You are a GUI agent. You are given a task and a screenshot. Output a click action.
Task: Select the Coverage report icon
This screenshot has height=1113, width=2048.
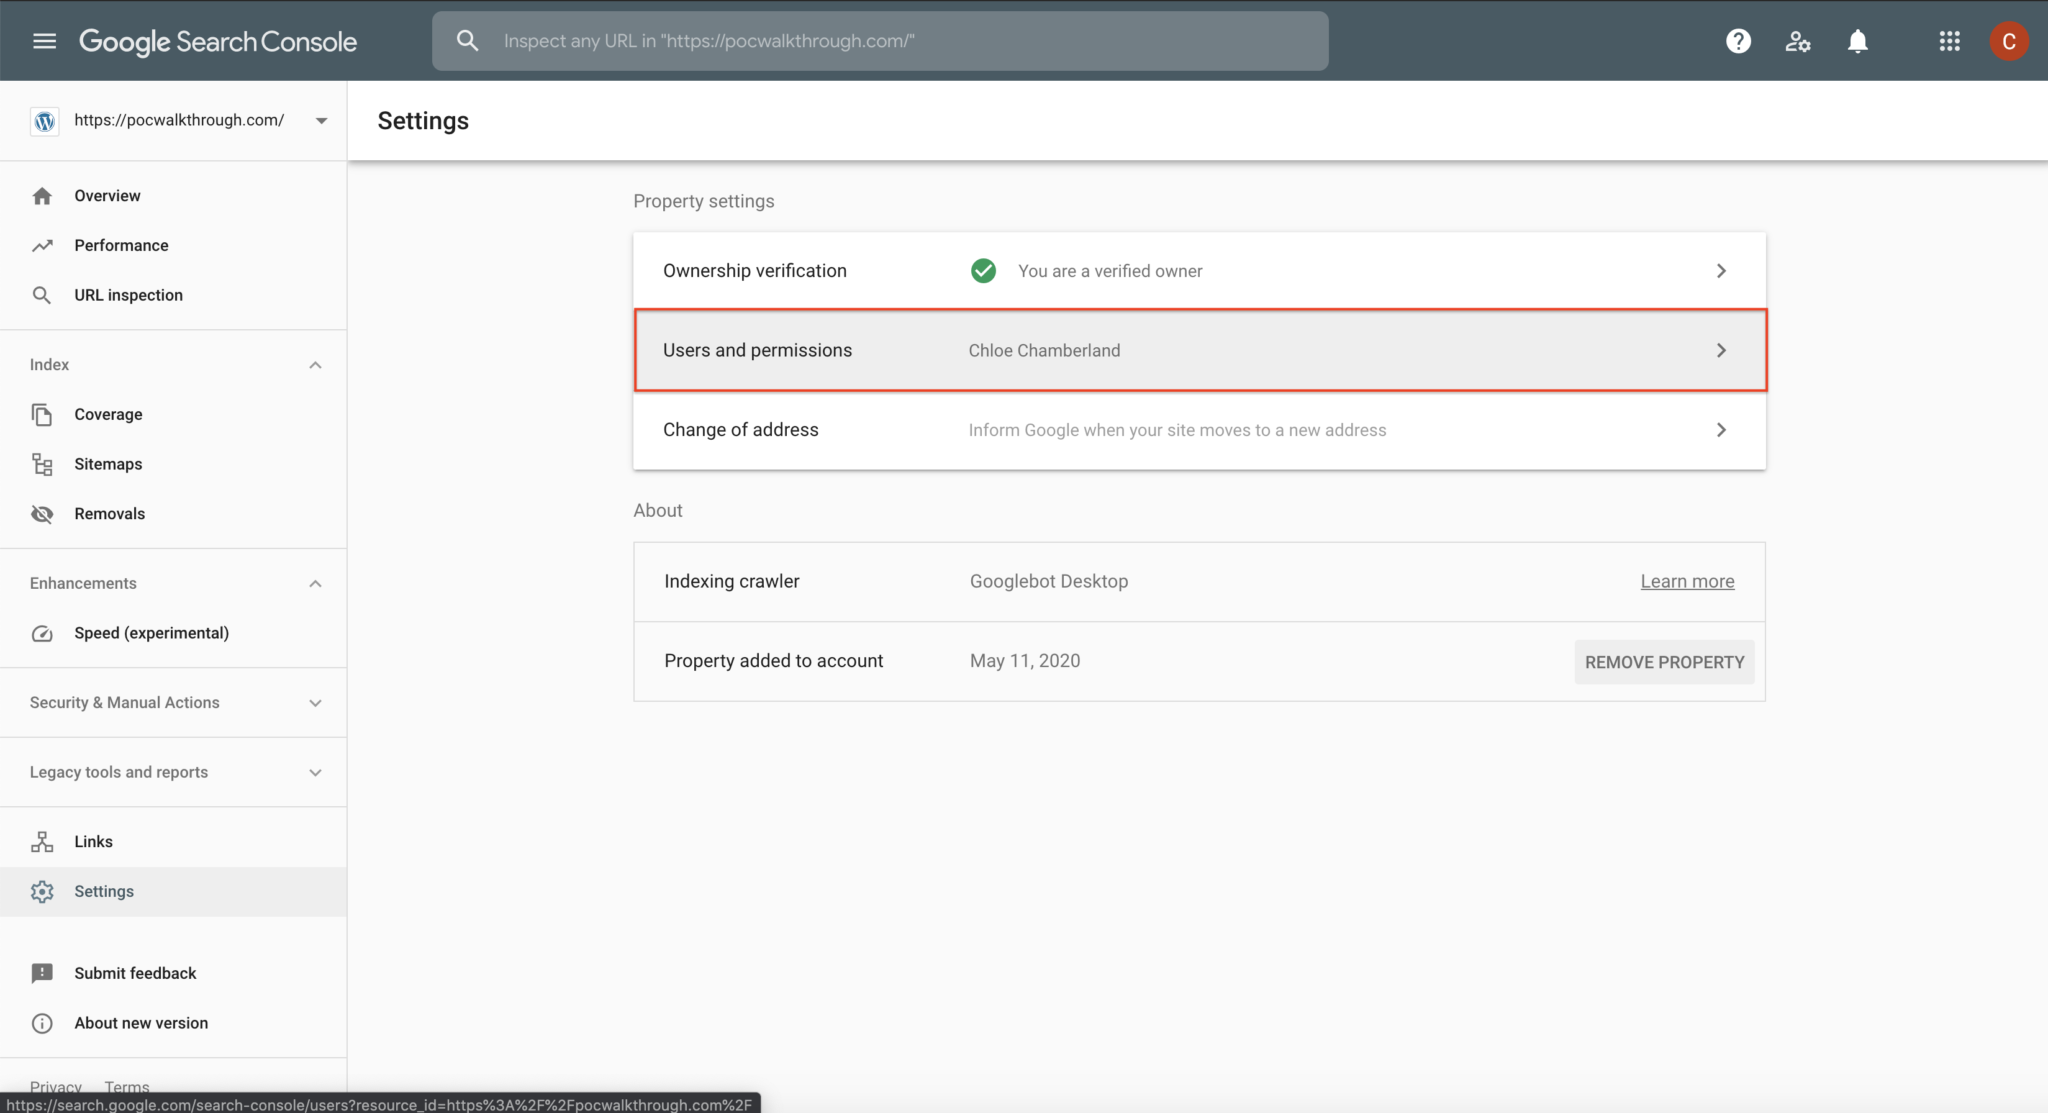coord(42,414)
